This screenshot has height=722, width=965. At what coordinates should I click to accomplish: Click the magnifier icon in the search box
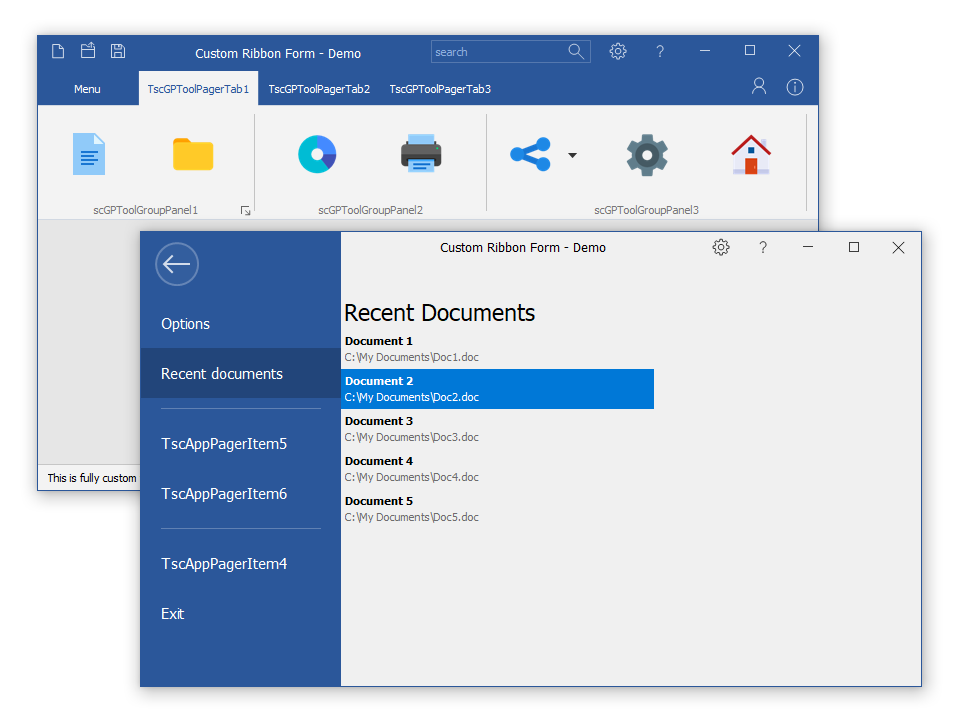pos(576,52)
